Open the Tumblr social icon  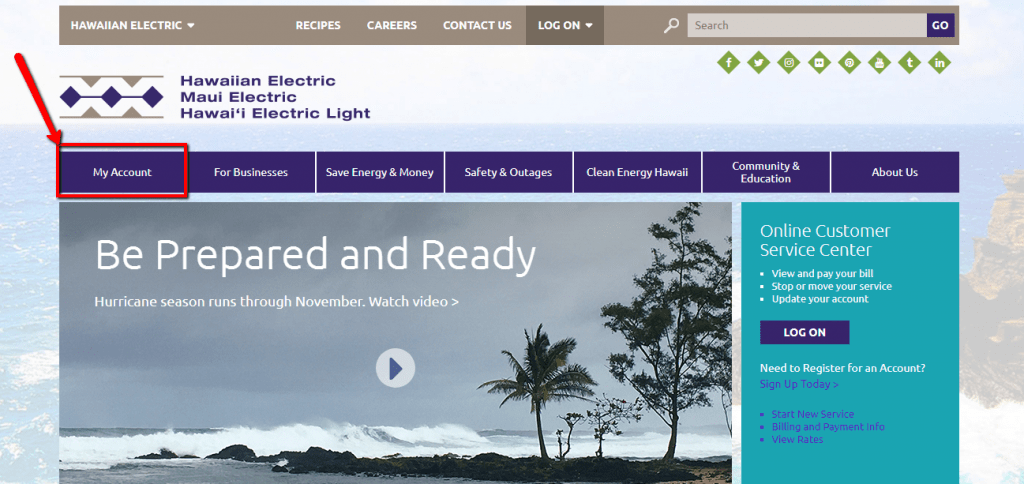click(x=910, y=63)
